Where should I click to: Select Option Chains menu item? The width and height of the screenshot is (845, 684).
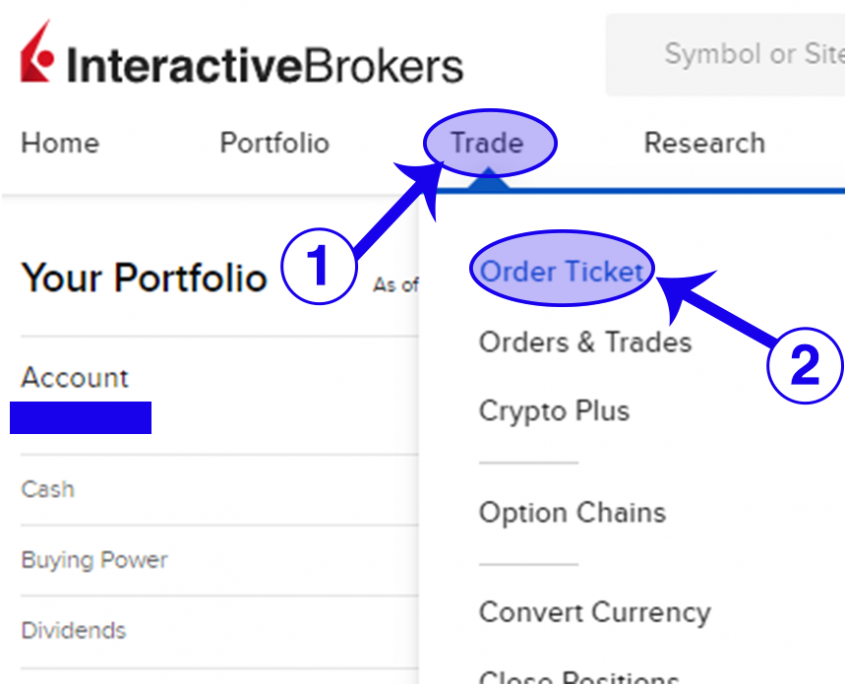[572, 513]
